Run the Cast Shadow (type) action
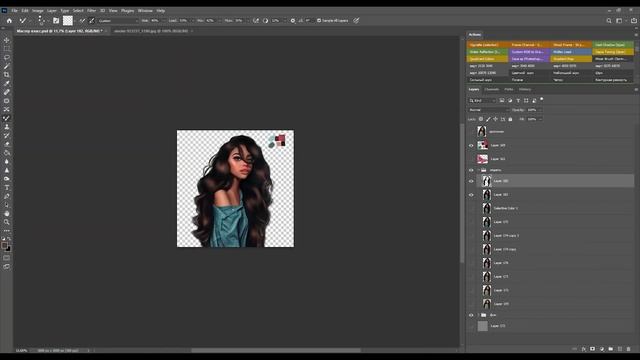Image resolution: width=640 pixels, height=360 pixels. pyautogui.click(x=613, y=45)
